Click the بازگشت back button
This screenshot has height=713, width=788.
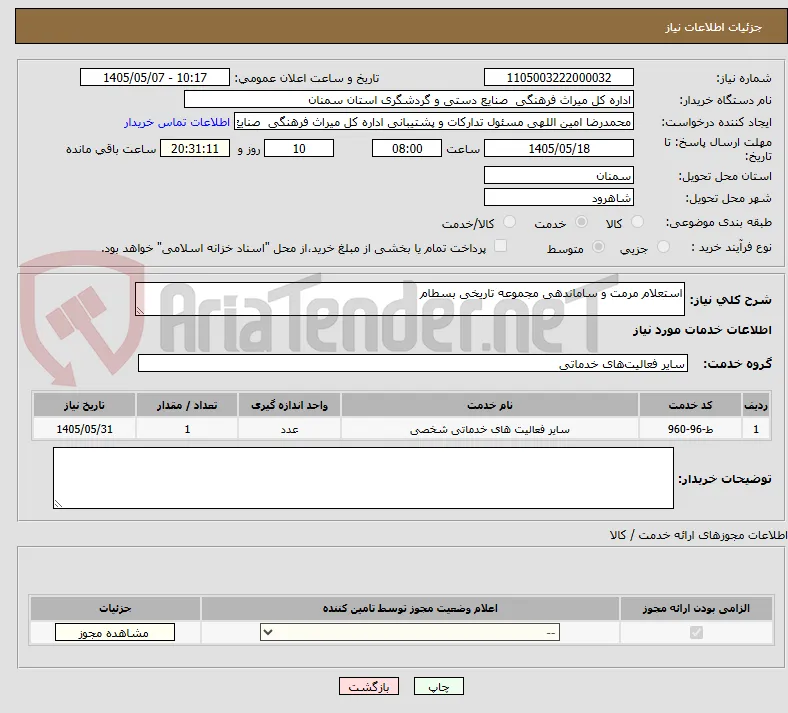coord(369,687)
